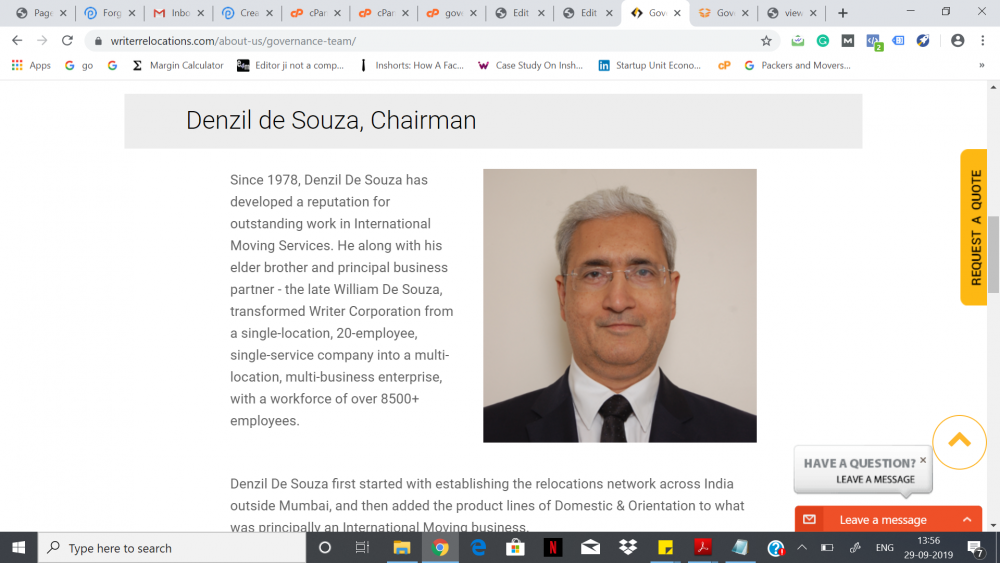Click the Request a Quote side button
This screenshot has width=1000, height=563.
coord(974,227)
